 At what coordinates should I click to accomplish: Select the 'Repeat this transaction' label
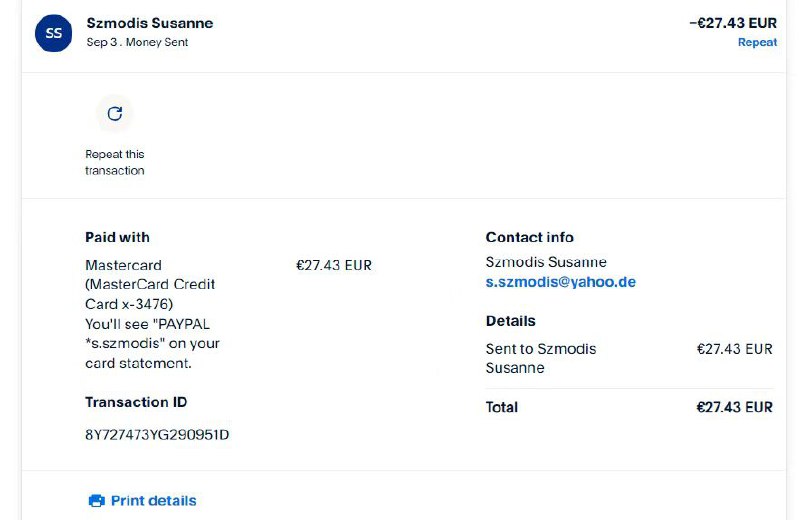pos(115,162)
